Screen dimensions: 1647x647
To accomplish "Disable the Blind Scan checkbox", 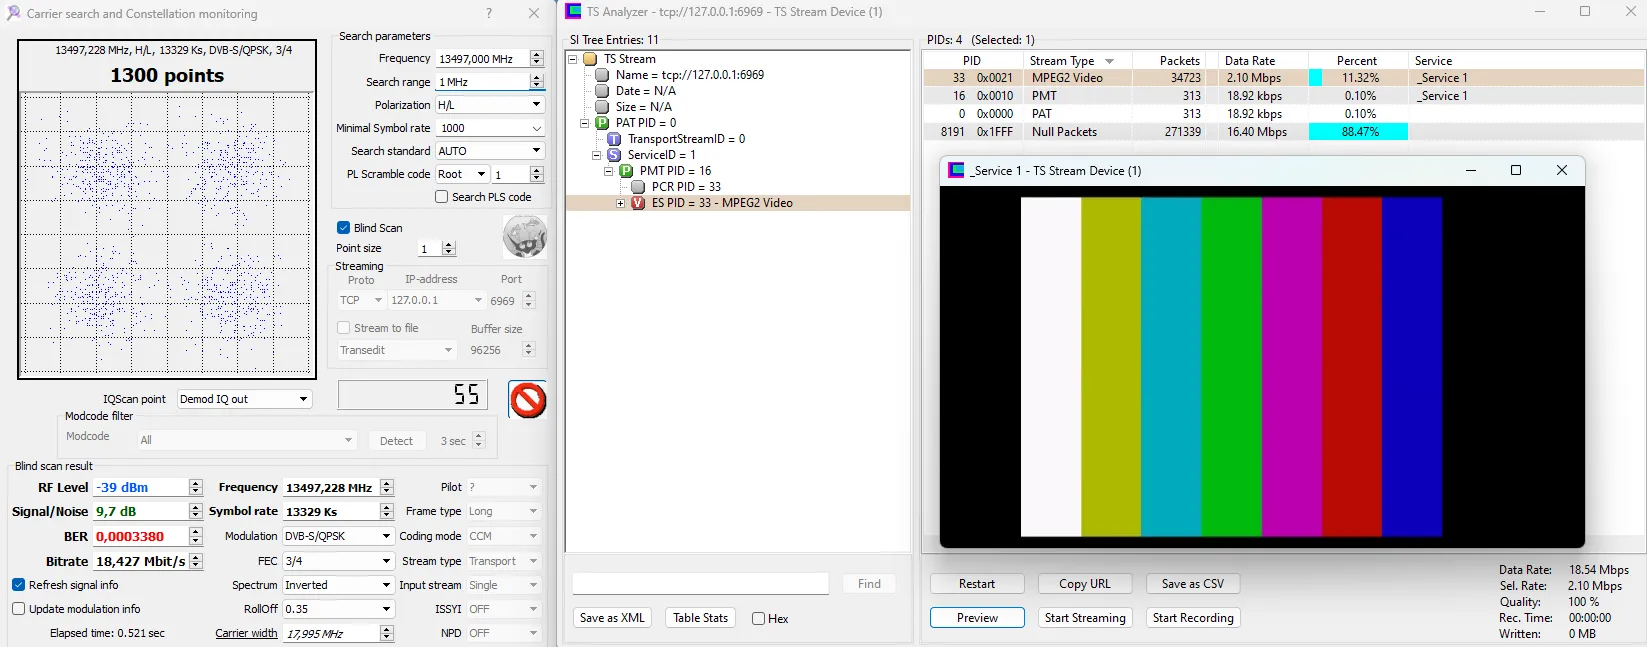I will (x=344, y=228).
